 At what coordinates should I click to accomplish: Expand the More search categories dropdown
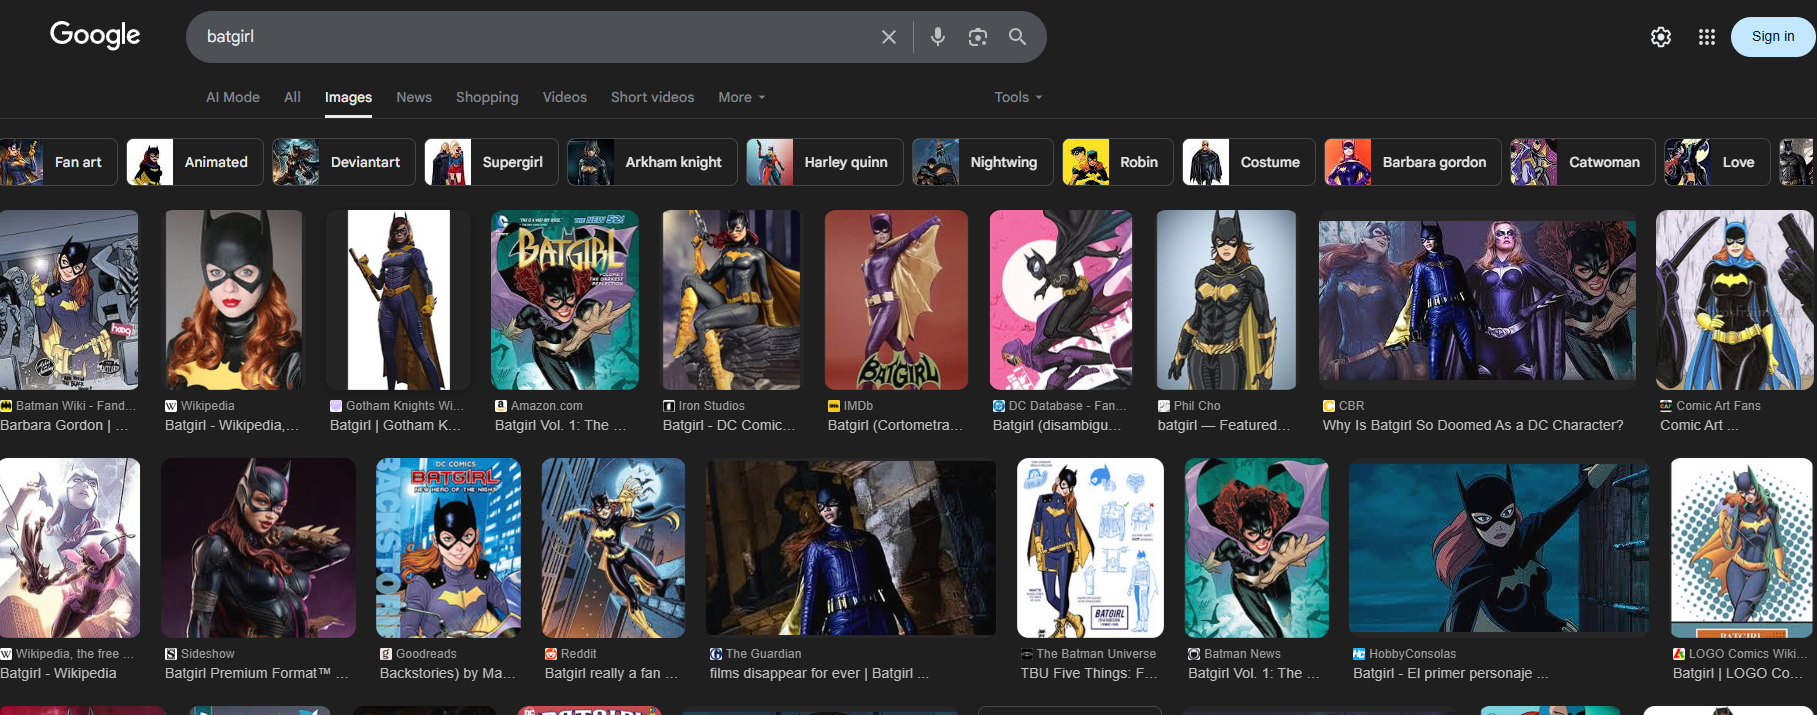point(742,97)
